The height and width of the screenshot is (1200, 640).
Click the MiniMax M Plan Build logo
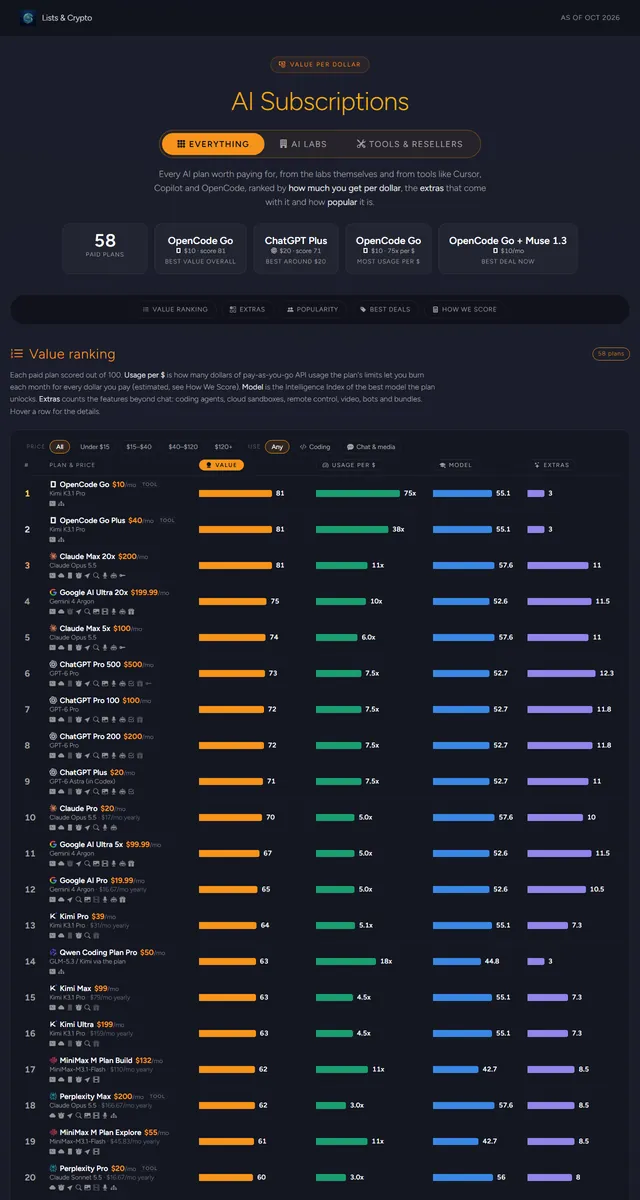click(53, 1060)
